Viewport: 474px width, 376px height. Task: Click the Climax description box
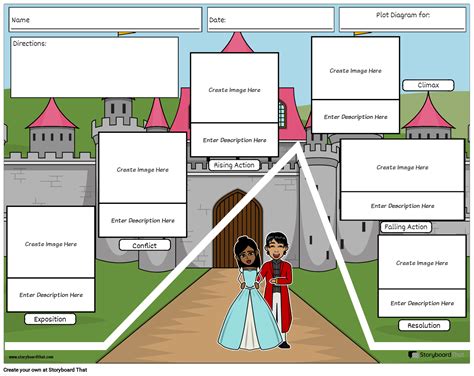pyautogui.click(x=356, y=117)
